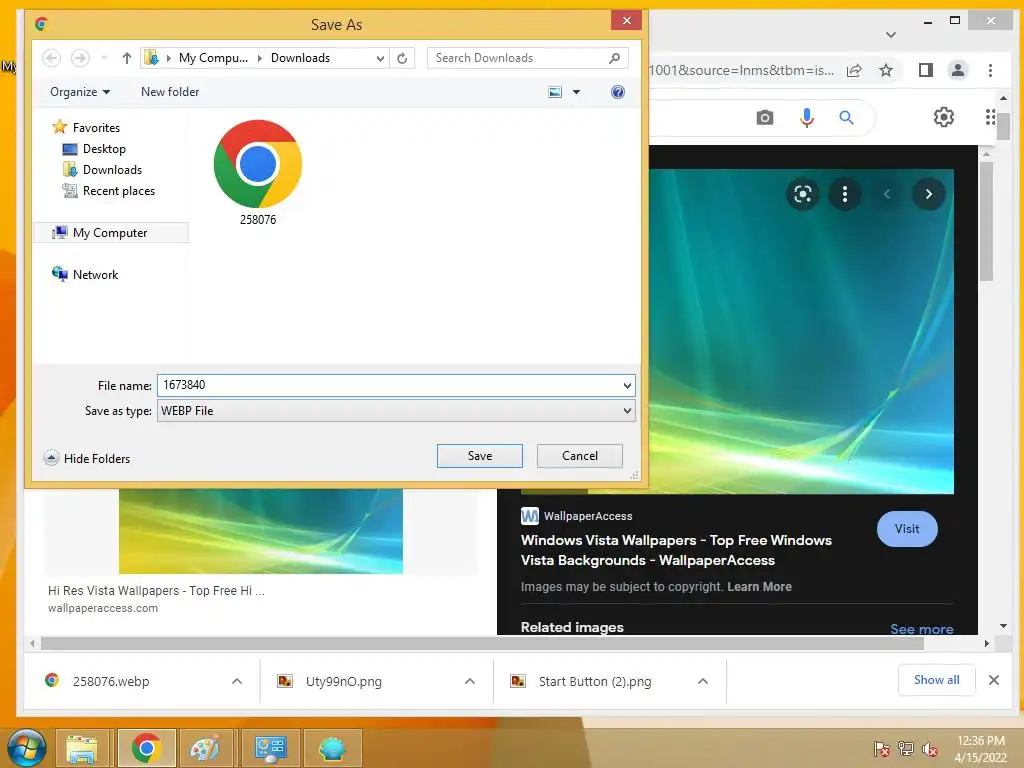The height and width of the screenshot is (768, 1024).
Task: Search by image with camera icon
Action: [765, 118]
